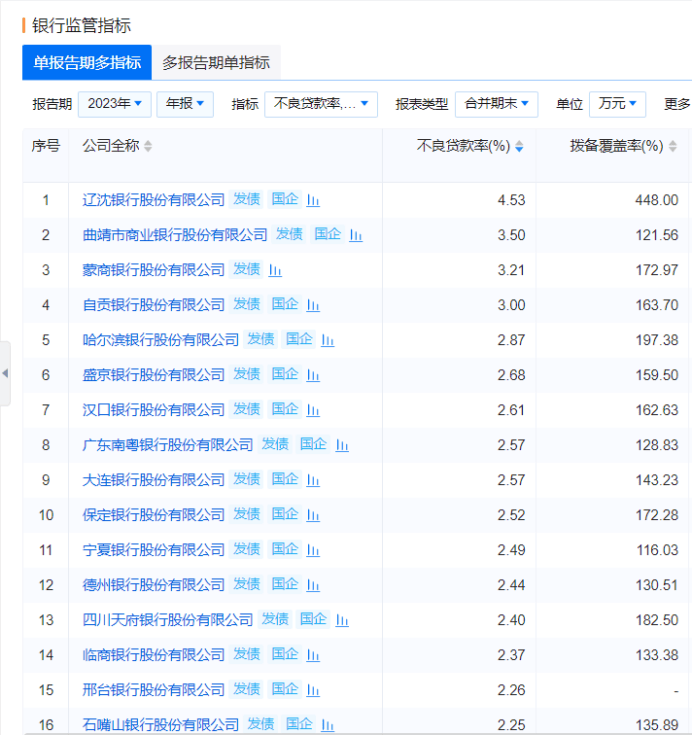Open chart icon for 德州银行股份有限公司

313,585
